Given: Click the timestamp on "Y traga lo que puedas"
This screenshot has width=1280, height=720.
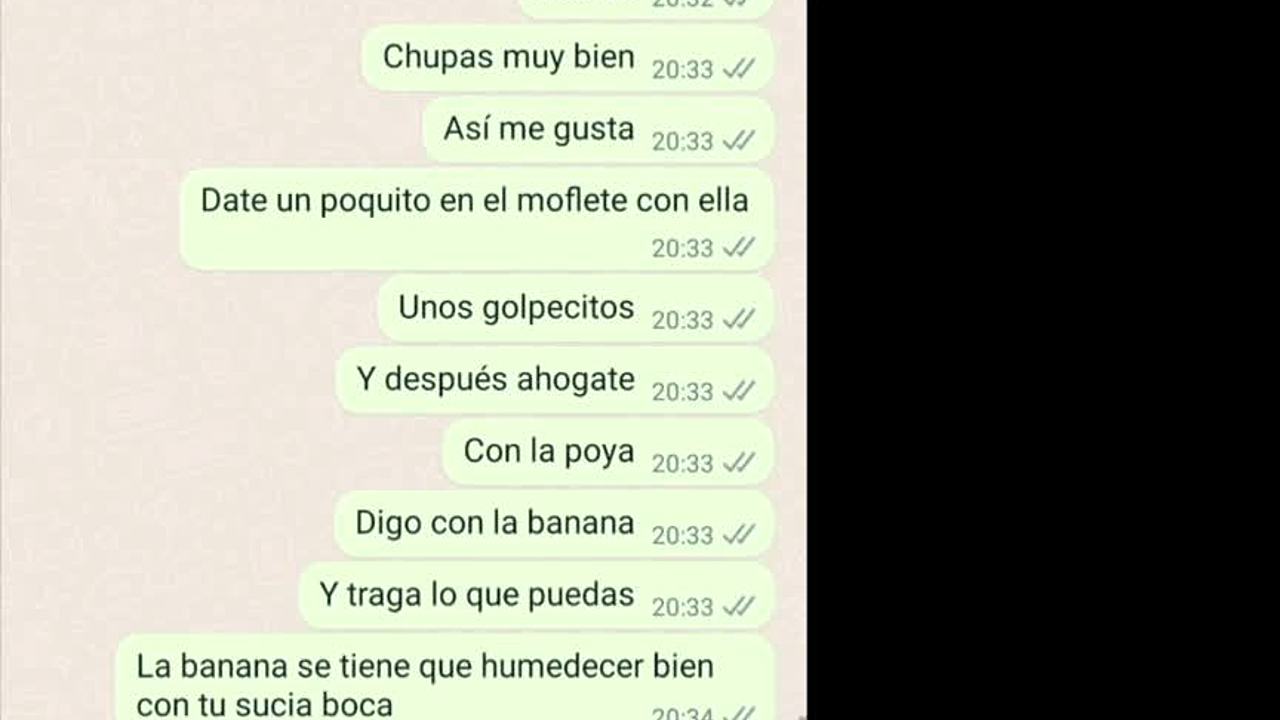Looking at the screenshot, I should point(682,607).
